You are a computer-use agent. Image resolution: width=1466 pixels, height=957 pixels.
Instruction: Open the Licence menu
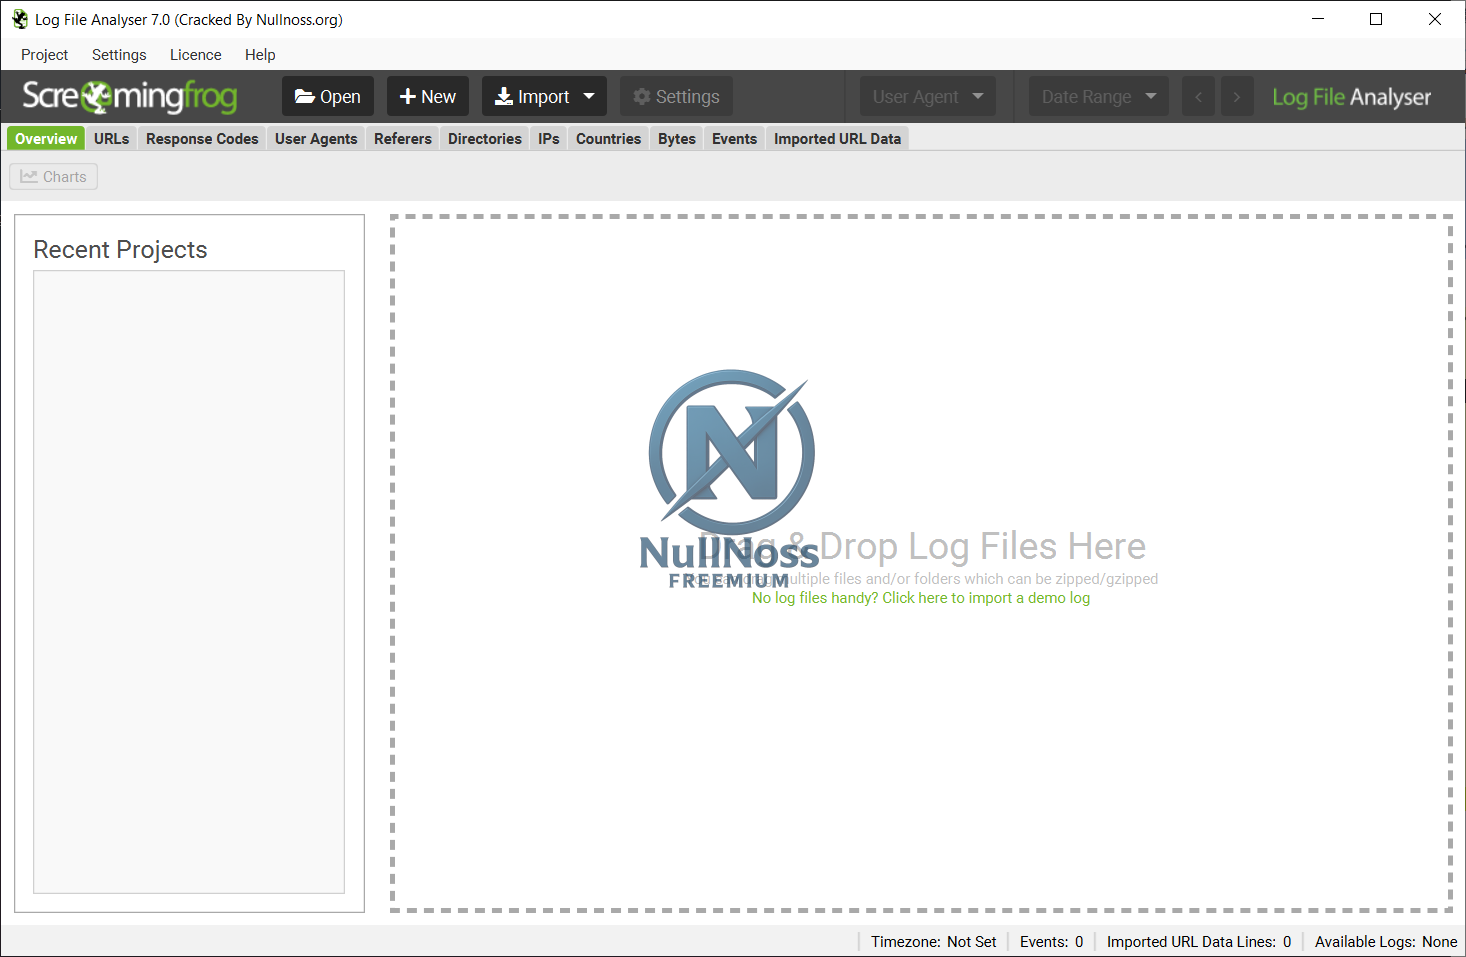196,55
